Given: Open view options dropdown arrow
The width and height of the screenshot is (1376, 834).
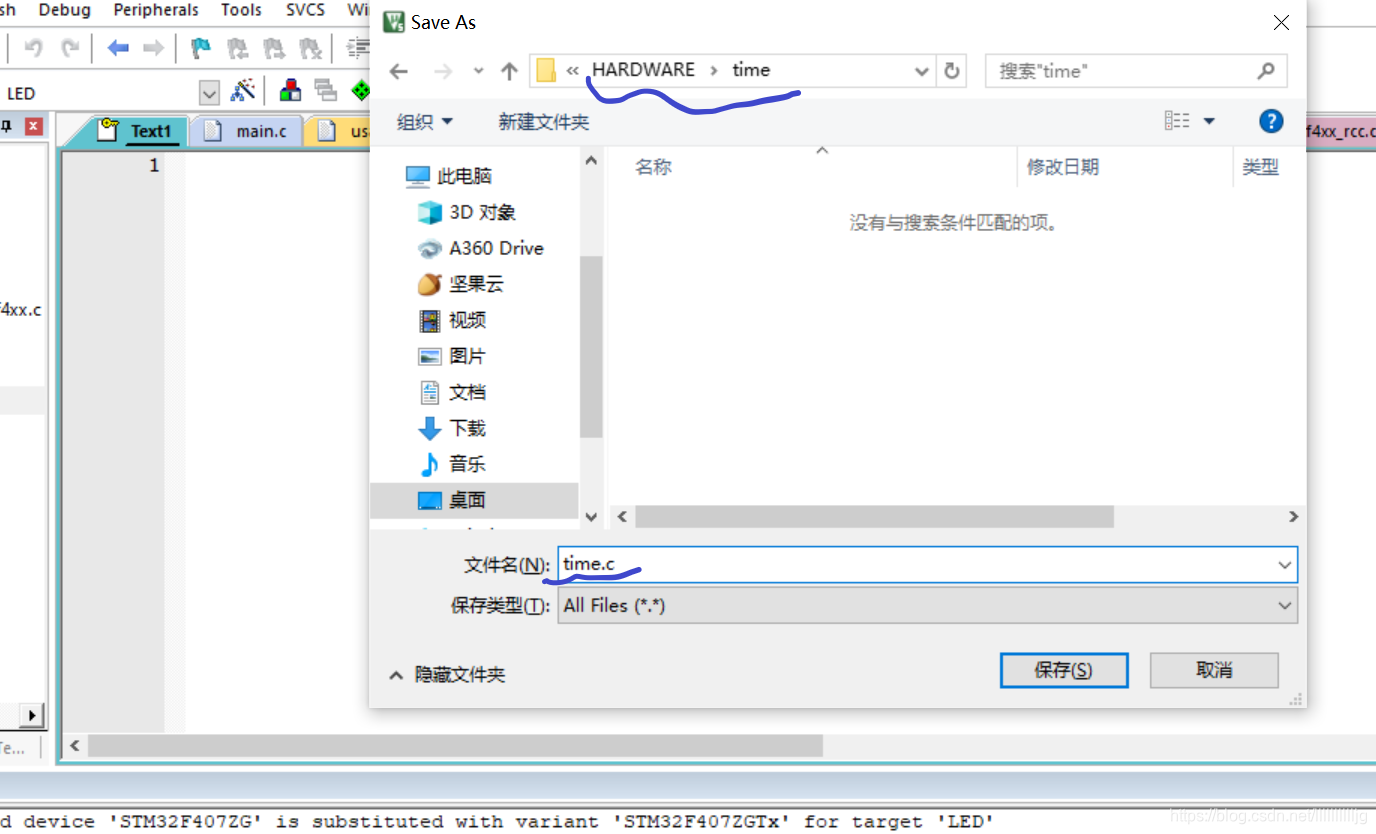Looking at the screenshot, I should (1208, 121).
